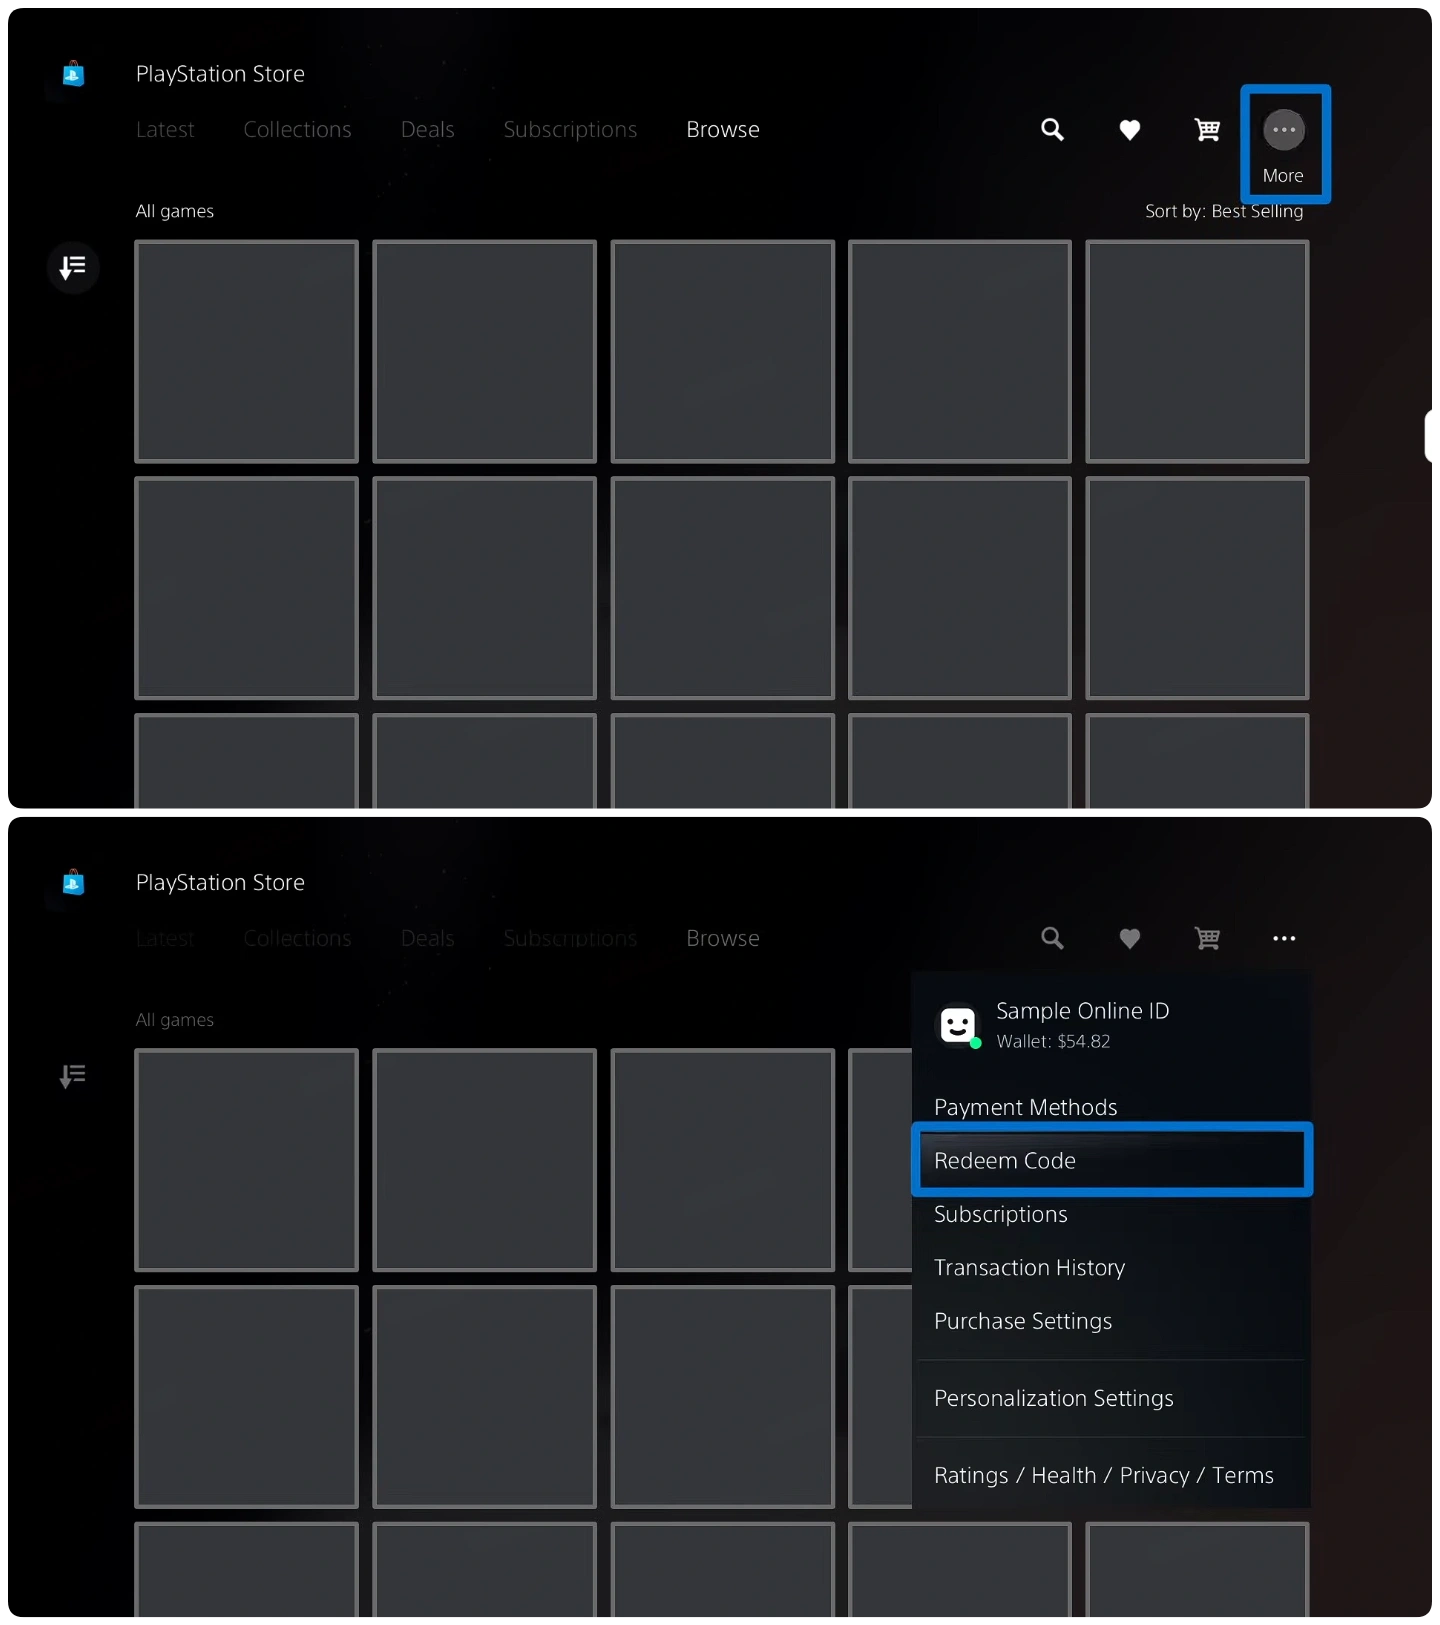Click the All games heading in upper screenshot

pyautogui.click(x=175, y=211)
